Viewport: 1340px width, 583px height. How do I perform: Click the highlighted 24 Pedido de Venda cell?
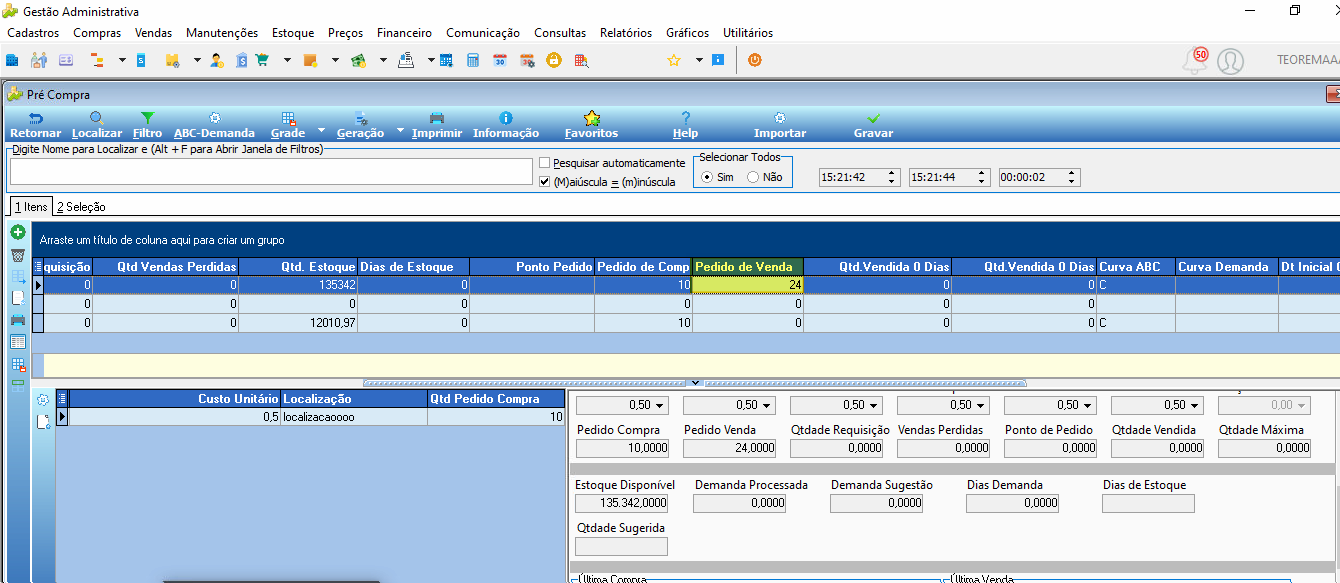tap(748, 285)
